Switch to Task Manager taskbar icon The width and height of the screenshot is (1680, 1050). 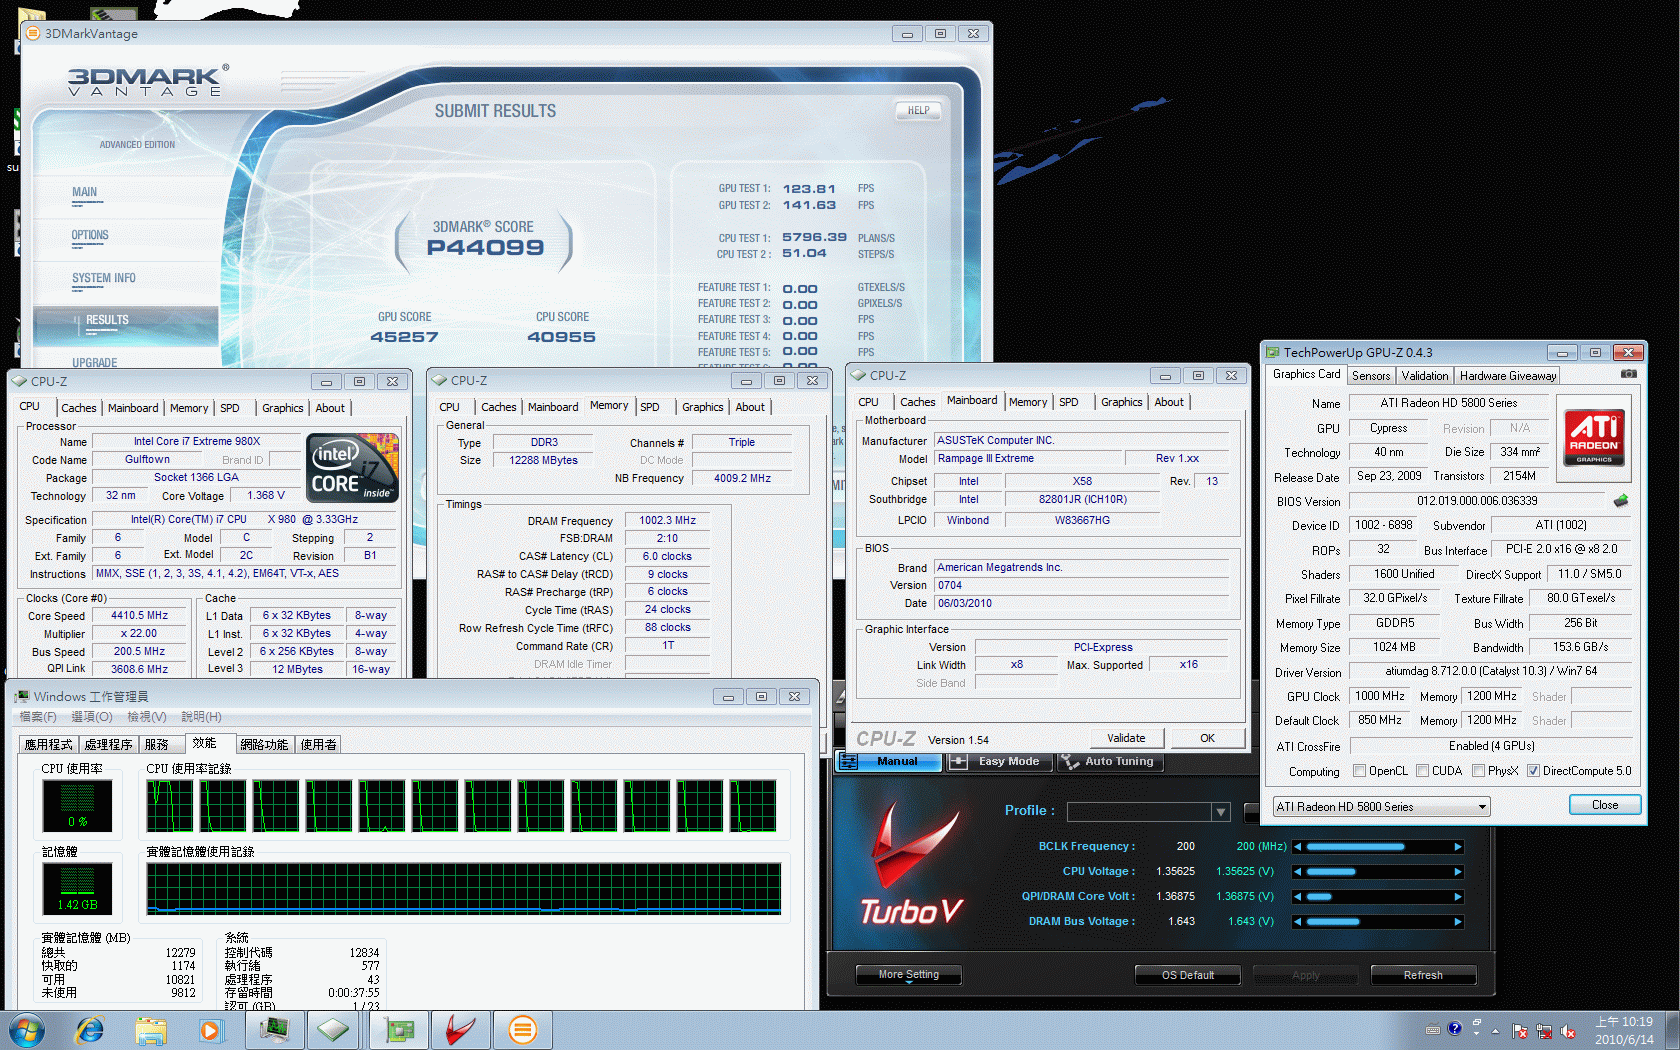pos(274,1030)
